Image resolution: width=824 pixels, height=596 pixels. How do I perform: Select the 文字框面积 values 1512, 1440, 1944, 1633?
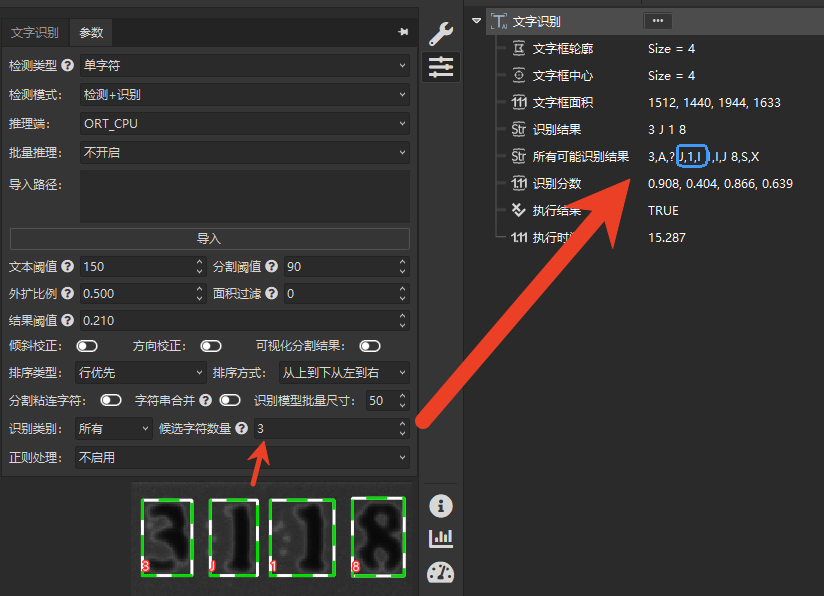point(714,102)
